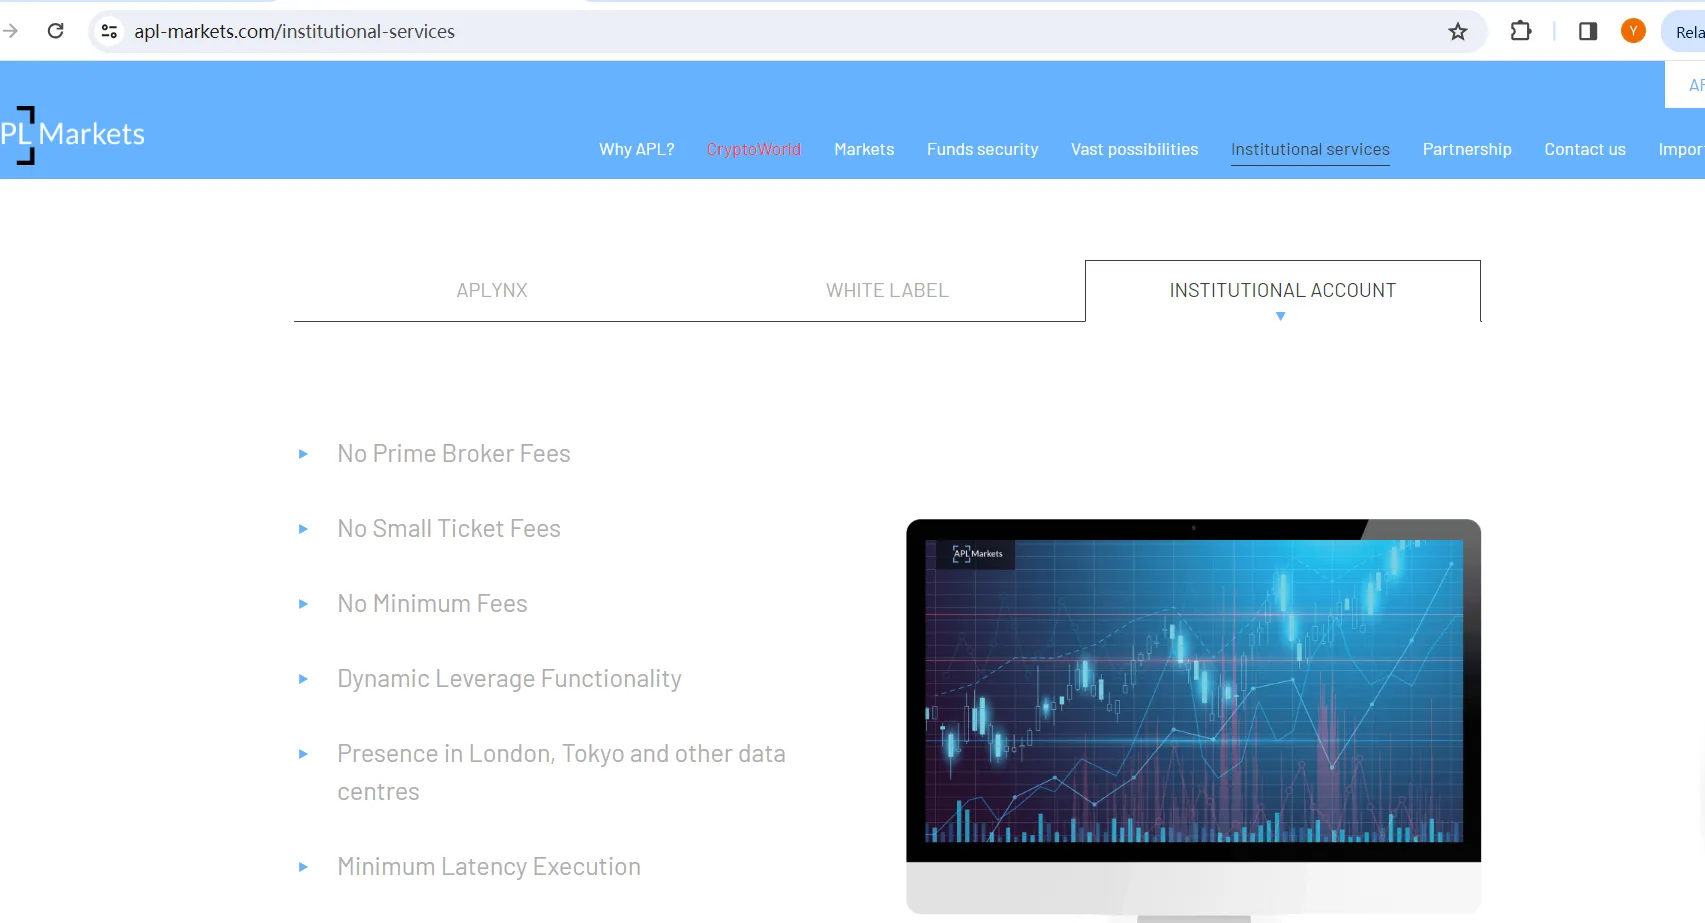1705x923 pixels.
Task: Bookmark this page with the star icon
Action: (x=1458, y=31)
